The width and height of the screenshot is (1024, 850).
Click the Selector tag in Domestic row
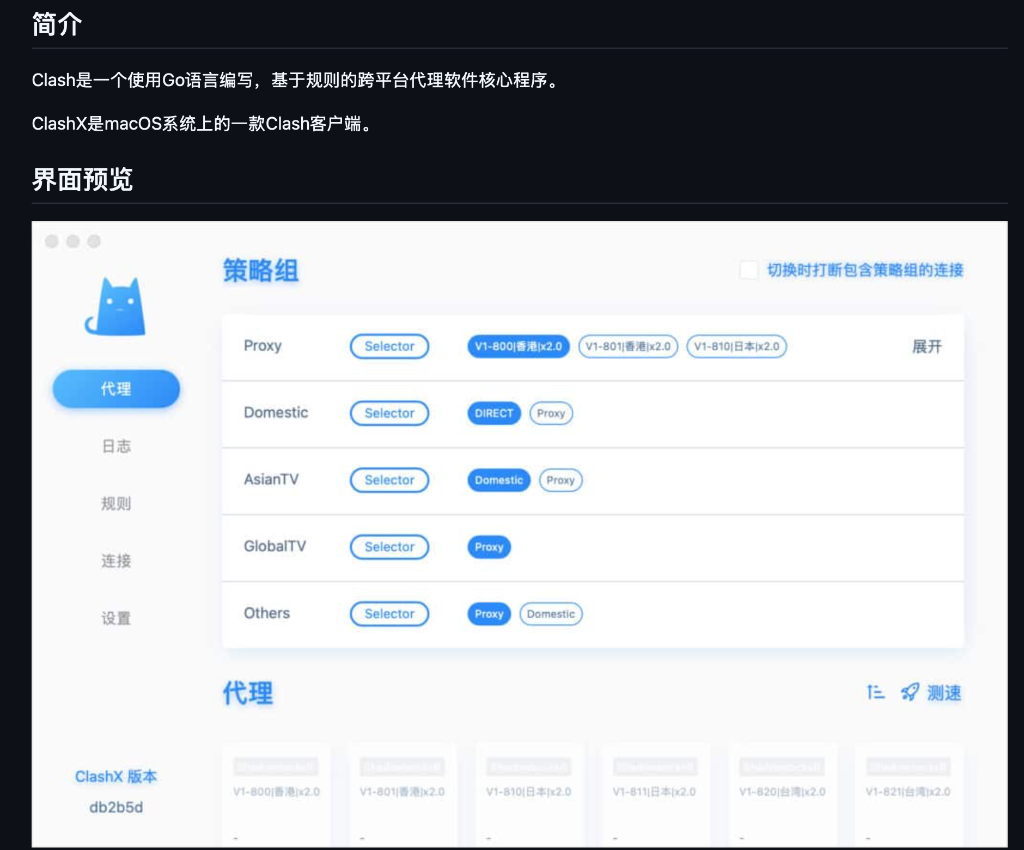click(x=389, y=413)
